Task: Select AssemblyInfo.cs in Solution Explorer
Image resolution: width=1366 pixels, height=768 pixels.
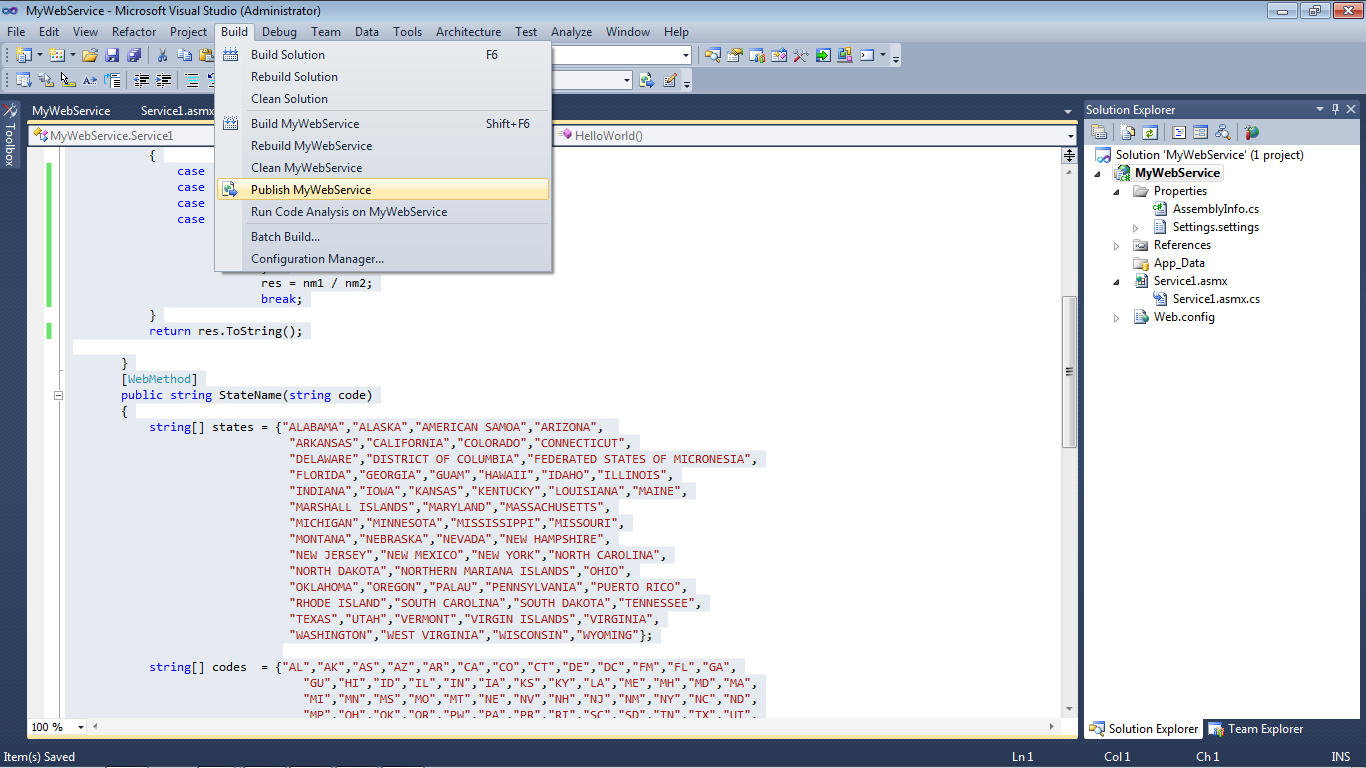Action: point(1215,209)
